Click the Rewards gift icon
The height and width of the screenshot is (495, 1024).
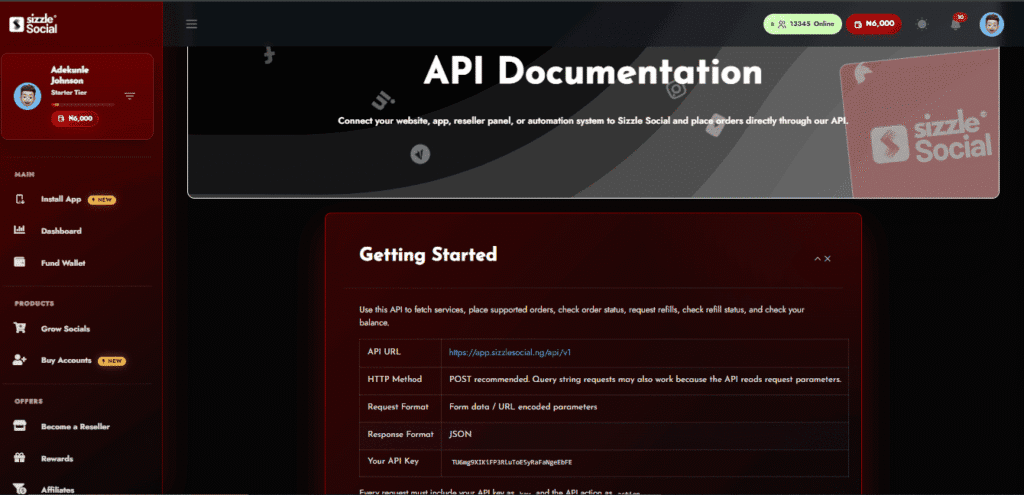pos(20,458)
